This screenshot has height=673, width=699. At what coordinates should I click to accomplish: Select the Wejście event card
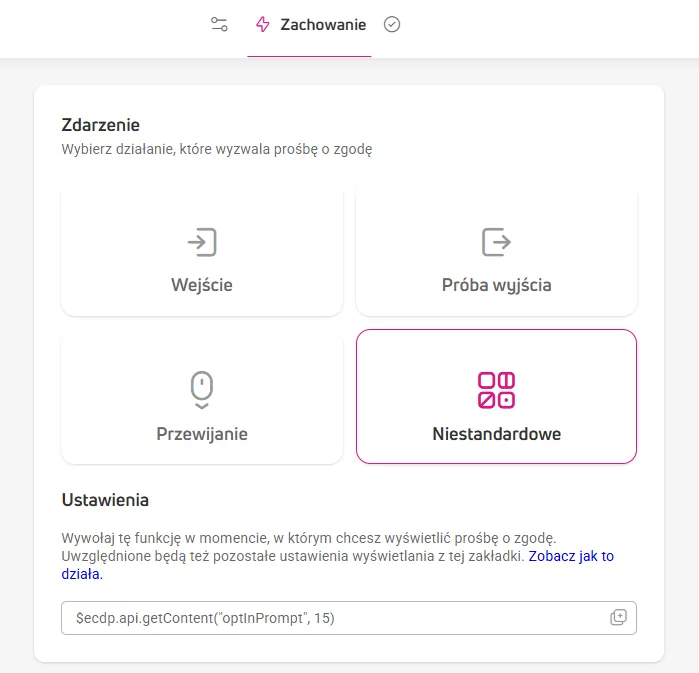click(x=202, y=250)
